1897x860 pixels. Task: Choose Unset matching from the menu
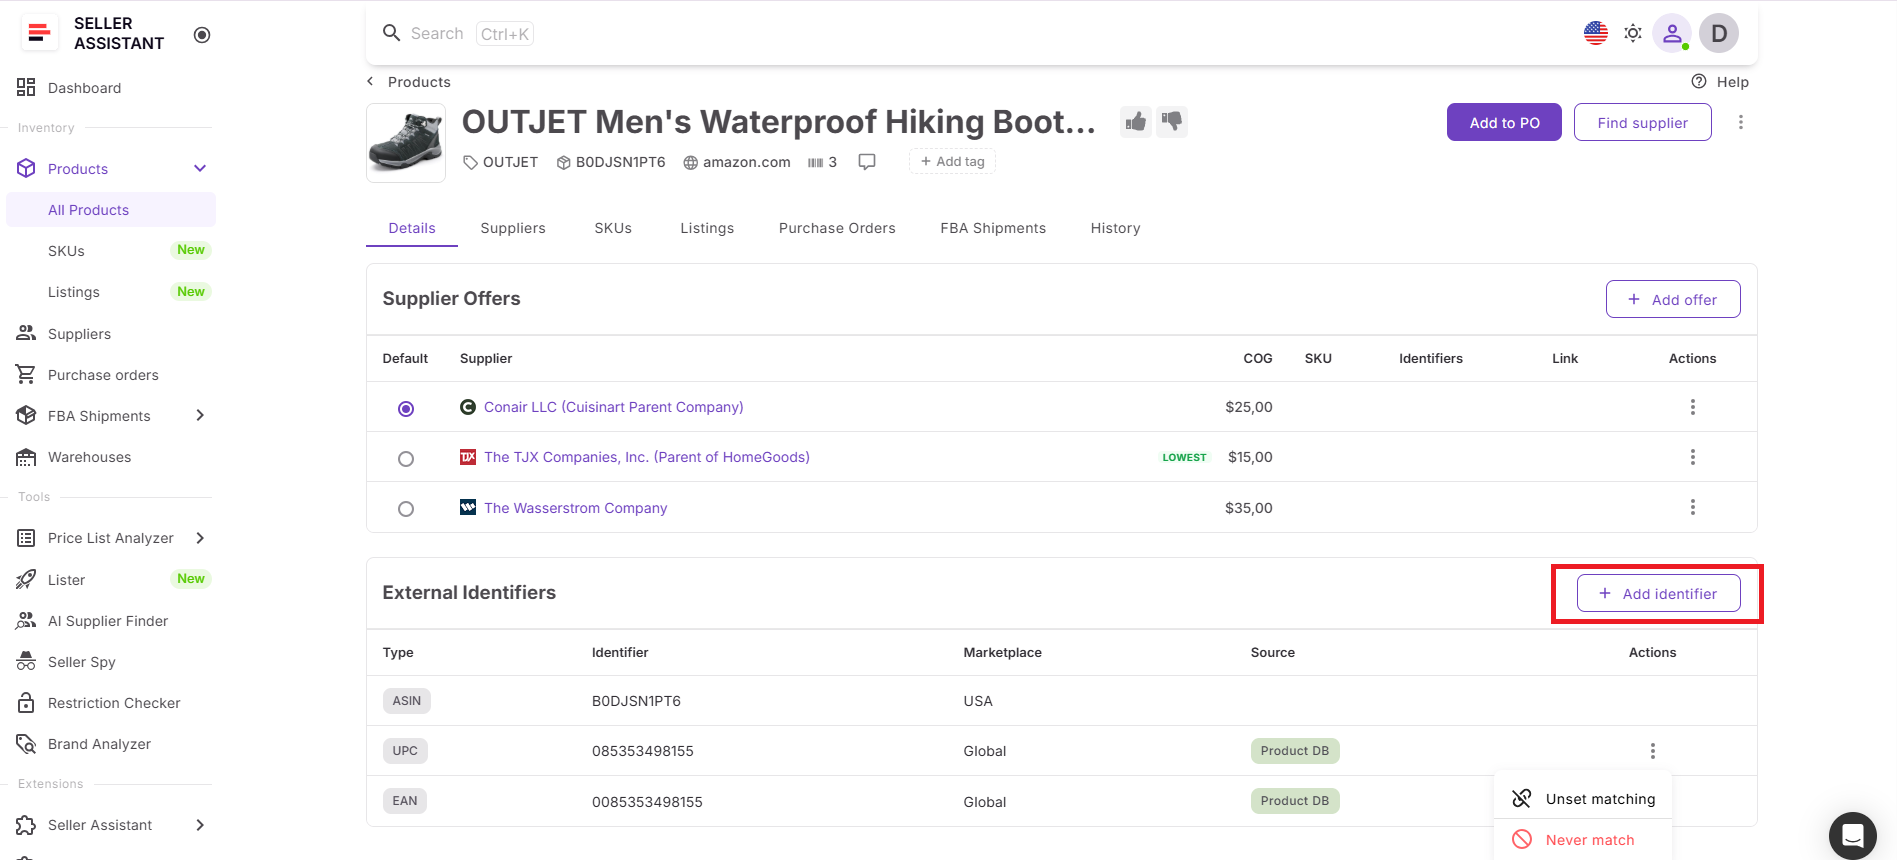[1583, 798]
